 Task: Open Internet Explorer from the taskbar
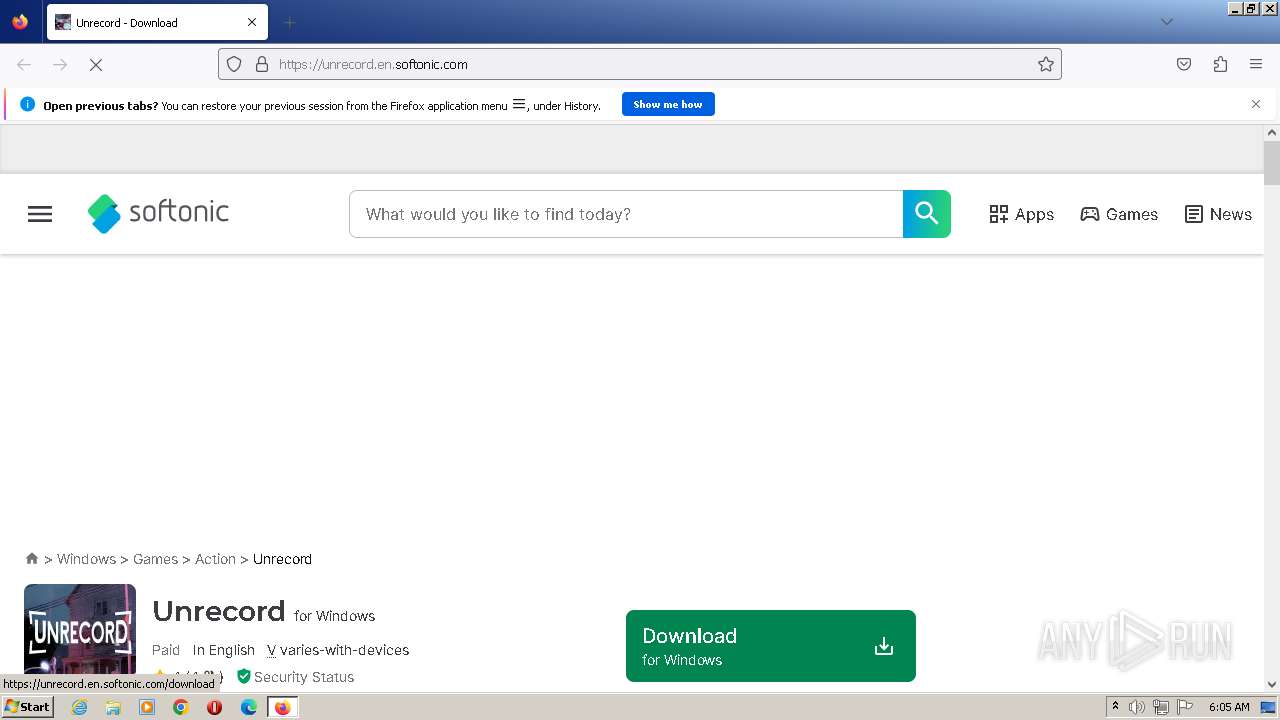coord(80,707)
